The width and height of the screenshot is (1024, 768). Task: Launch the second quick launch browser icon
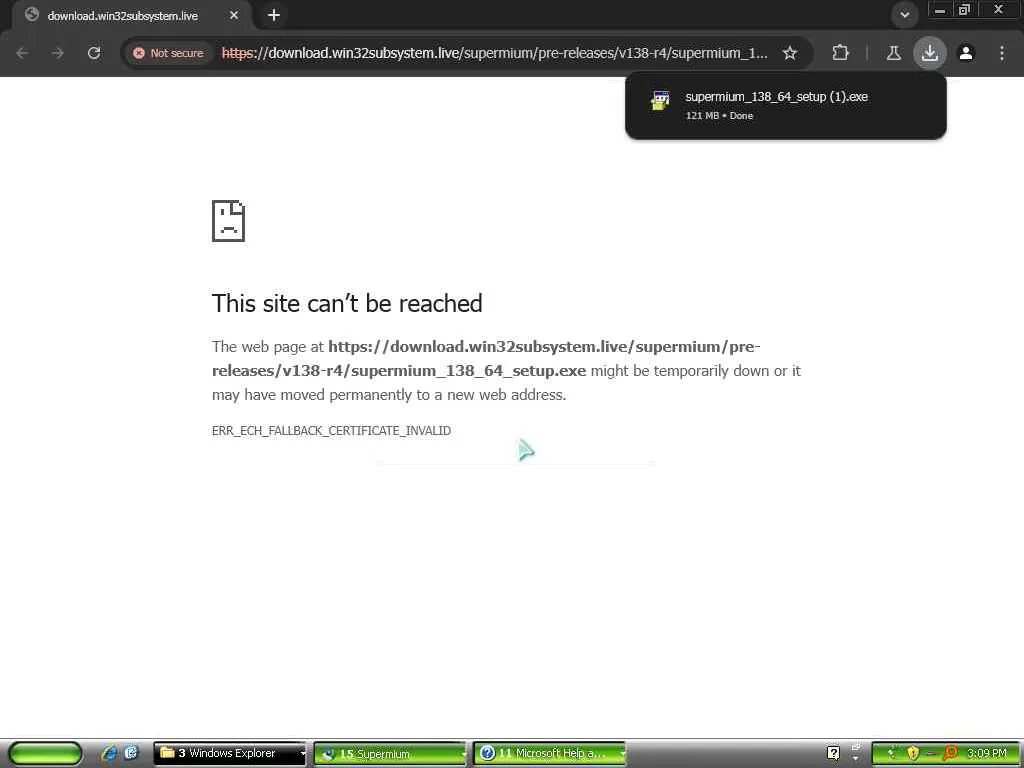pos(131,754)
